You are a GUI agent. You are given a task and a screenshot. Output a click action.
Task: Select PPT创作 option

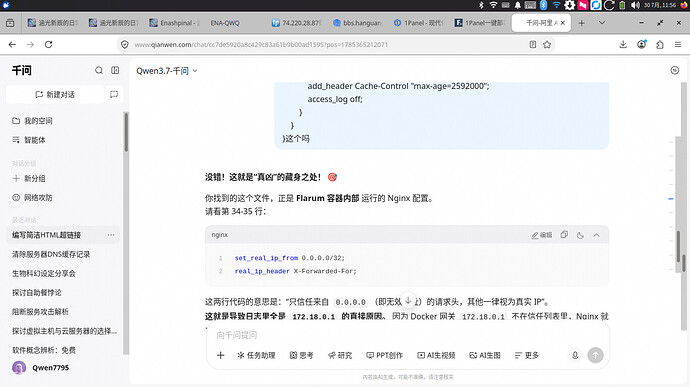pos(384,355)
